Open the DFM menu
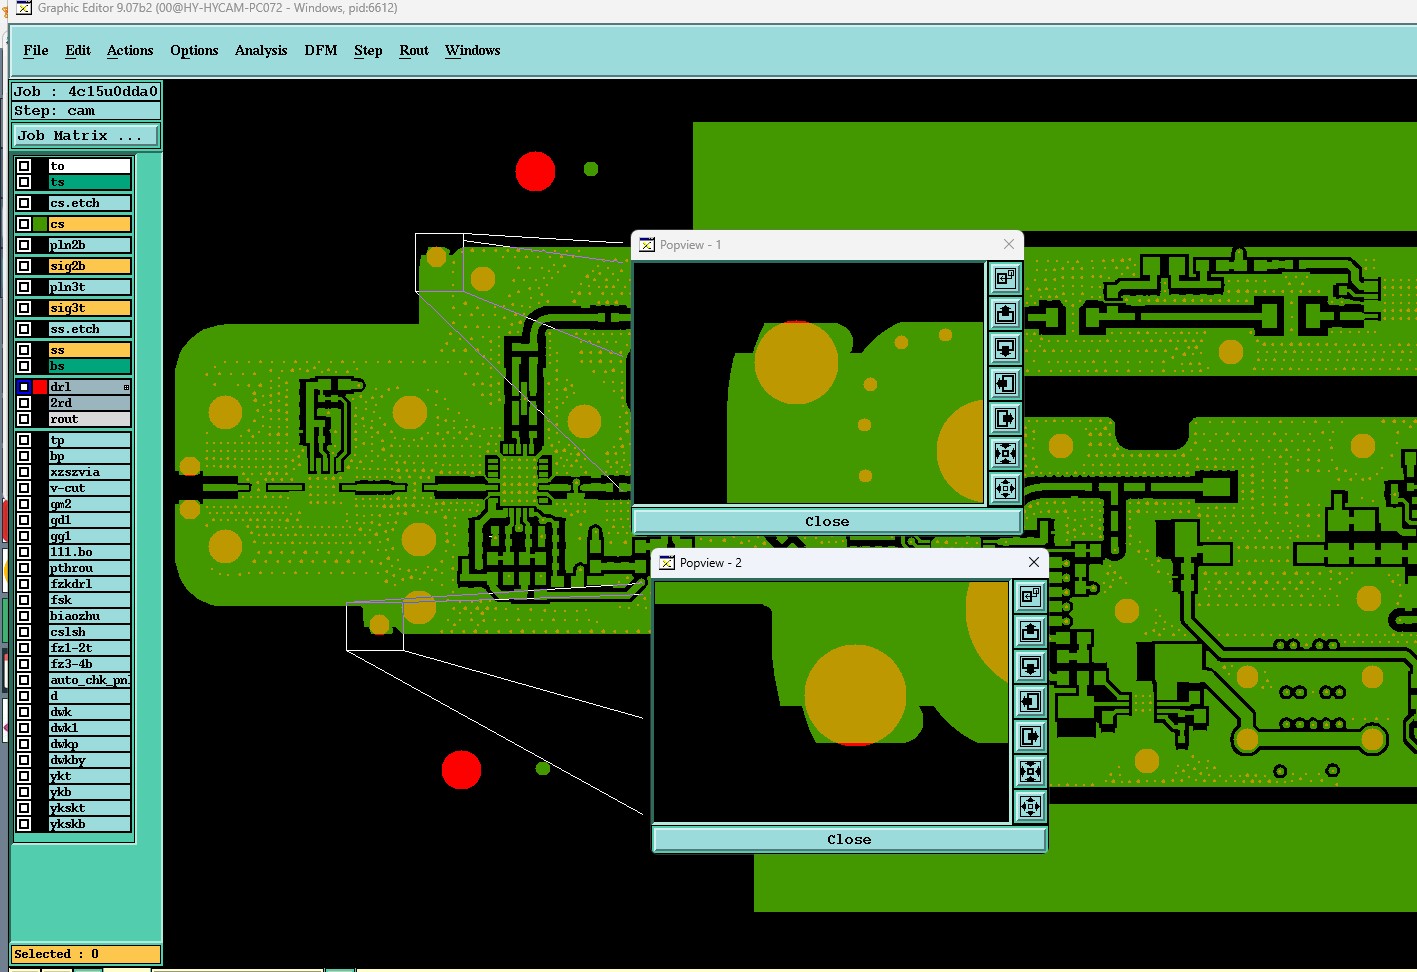This screenshot has height=972, width=1417. coord(321,50)
